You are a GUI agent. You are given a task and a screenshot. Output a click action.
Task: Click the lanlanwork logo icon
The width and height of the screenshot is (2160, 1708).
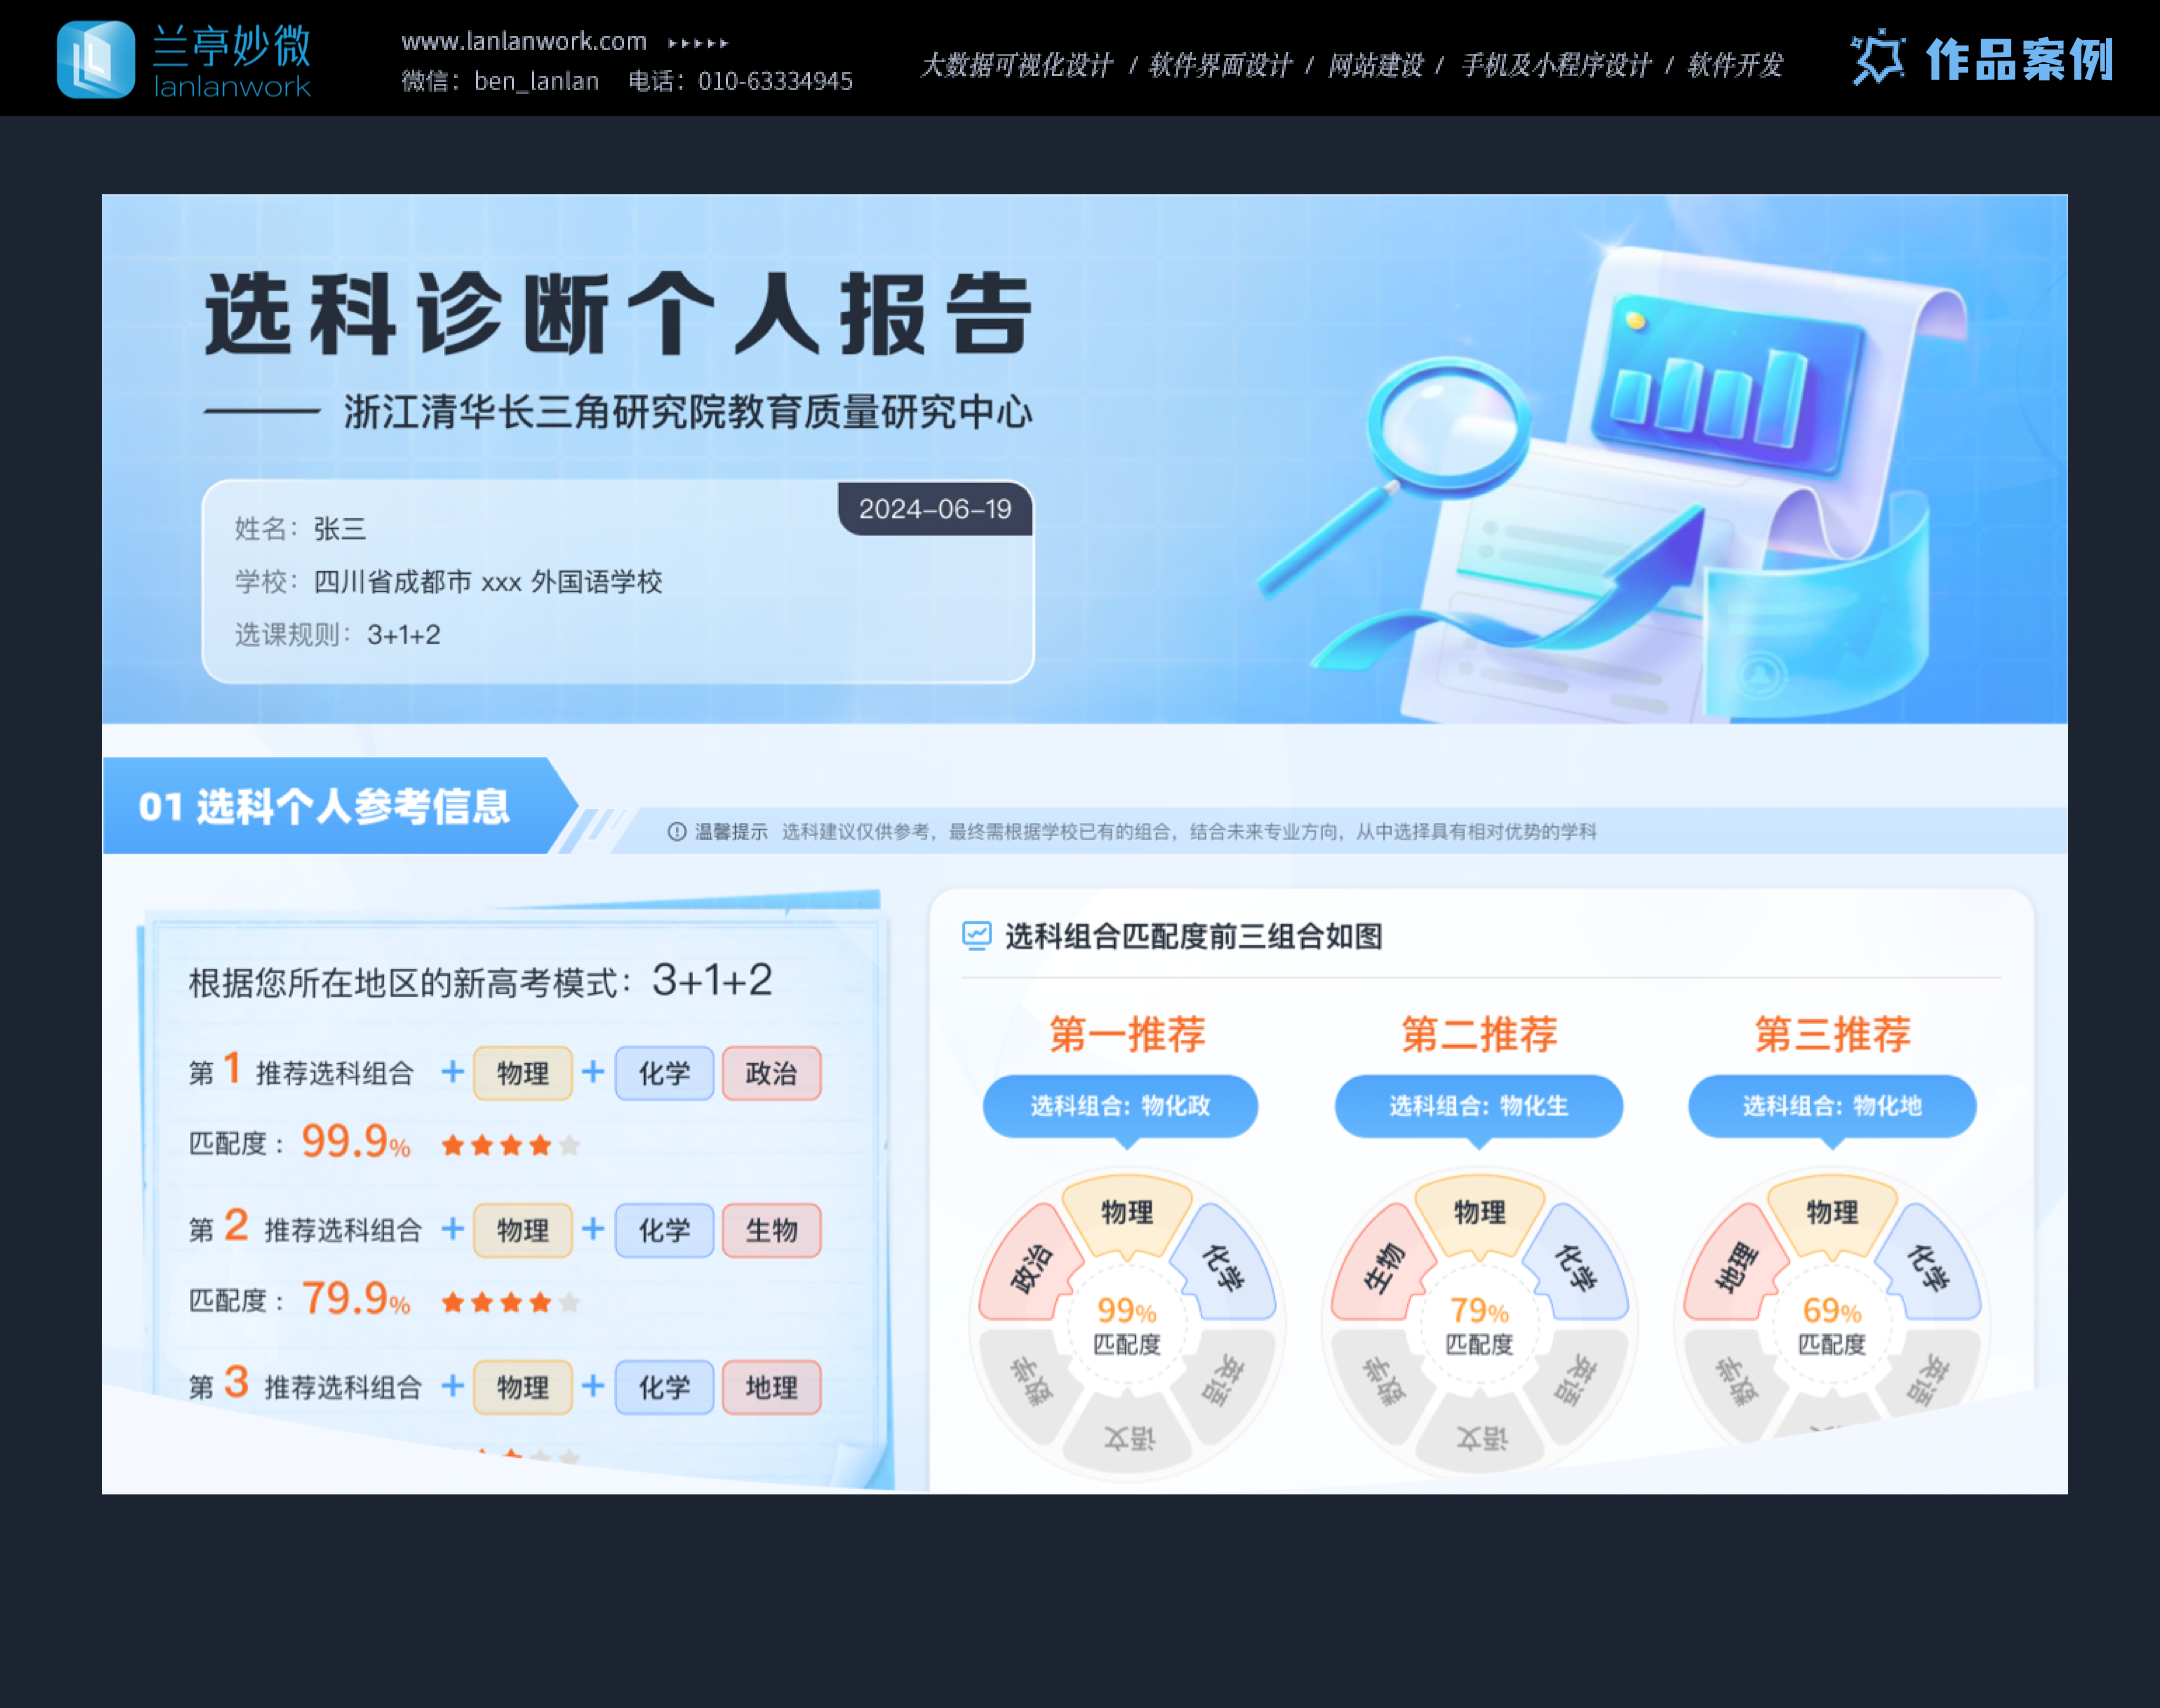click(95, 60)
